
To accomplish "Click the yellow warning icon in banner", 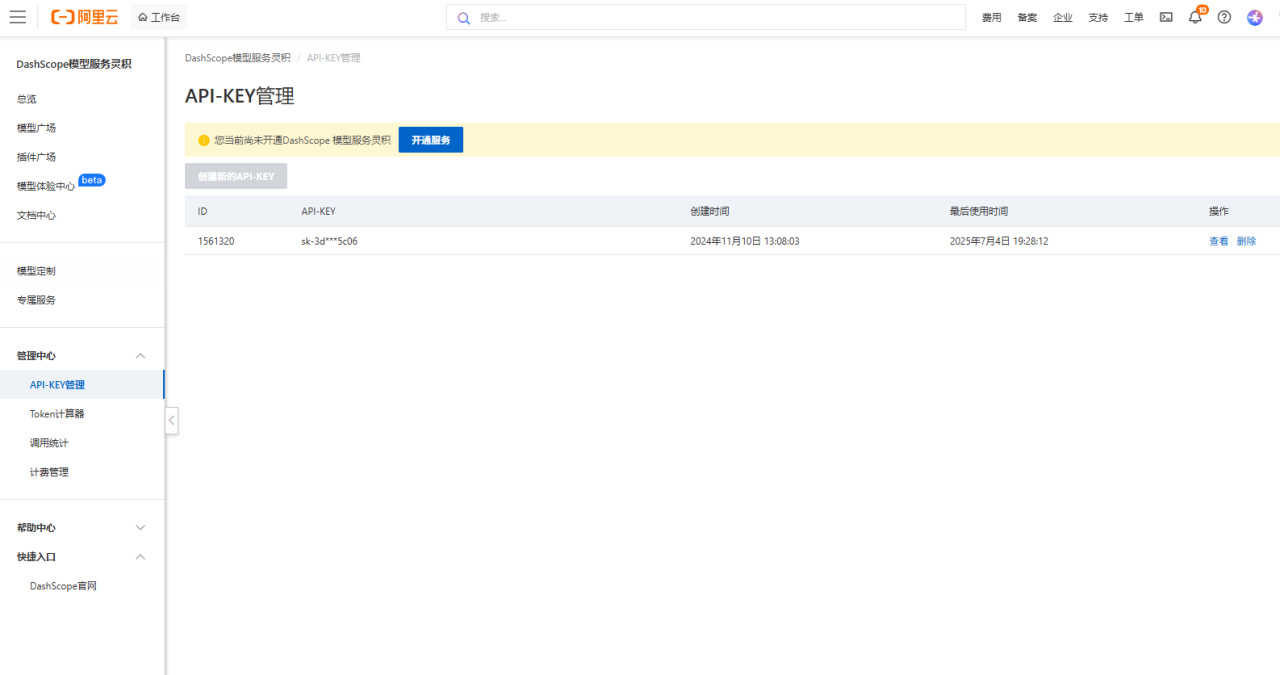I will pos(204,140).
